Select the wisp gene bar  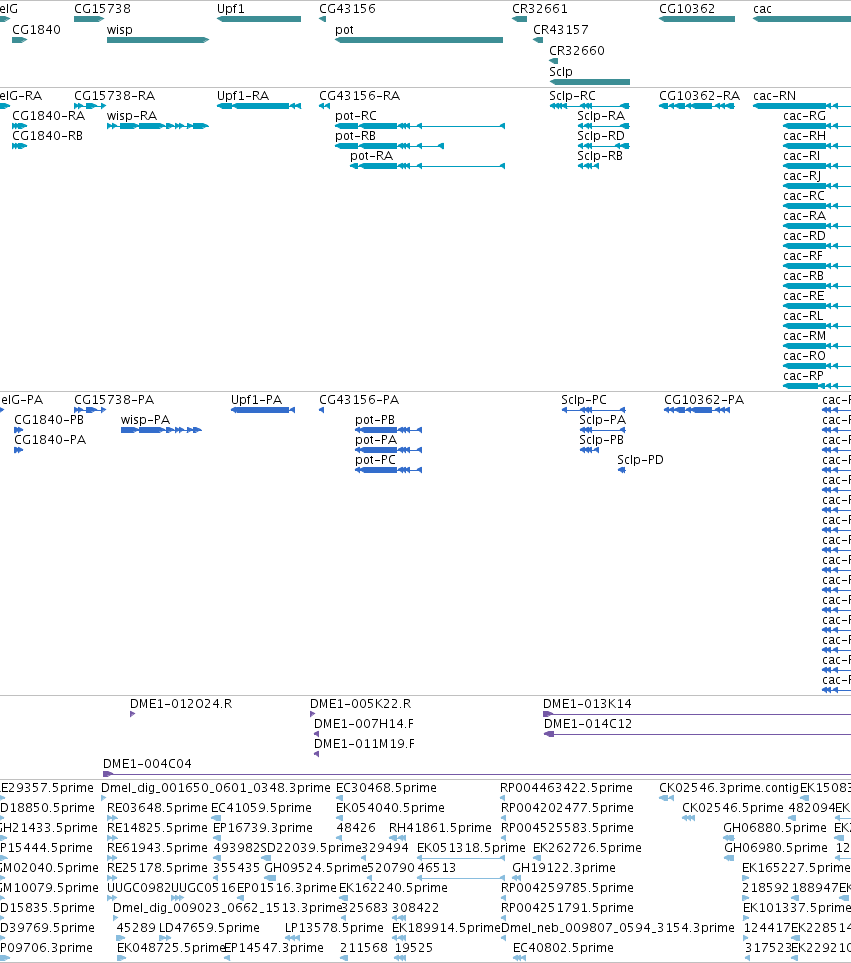(158, 40)
